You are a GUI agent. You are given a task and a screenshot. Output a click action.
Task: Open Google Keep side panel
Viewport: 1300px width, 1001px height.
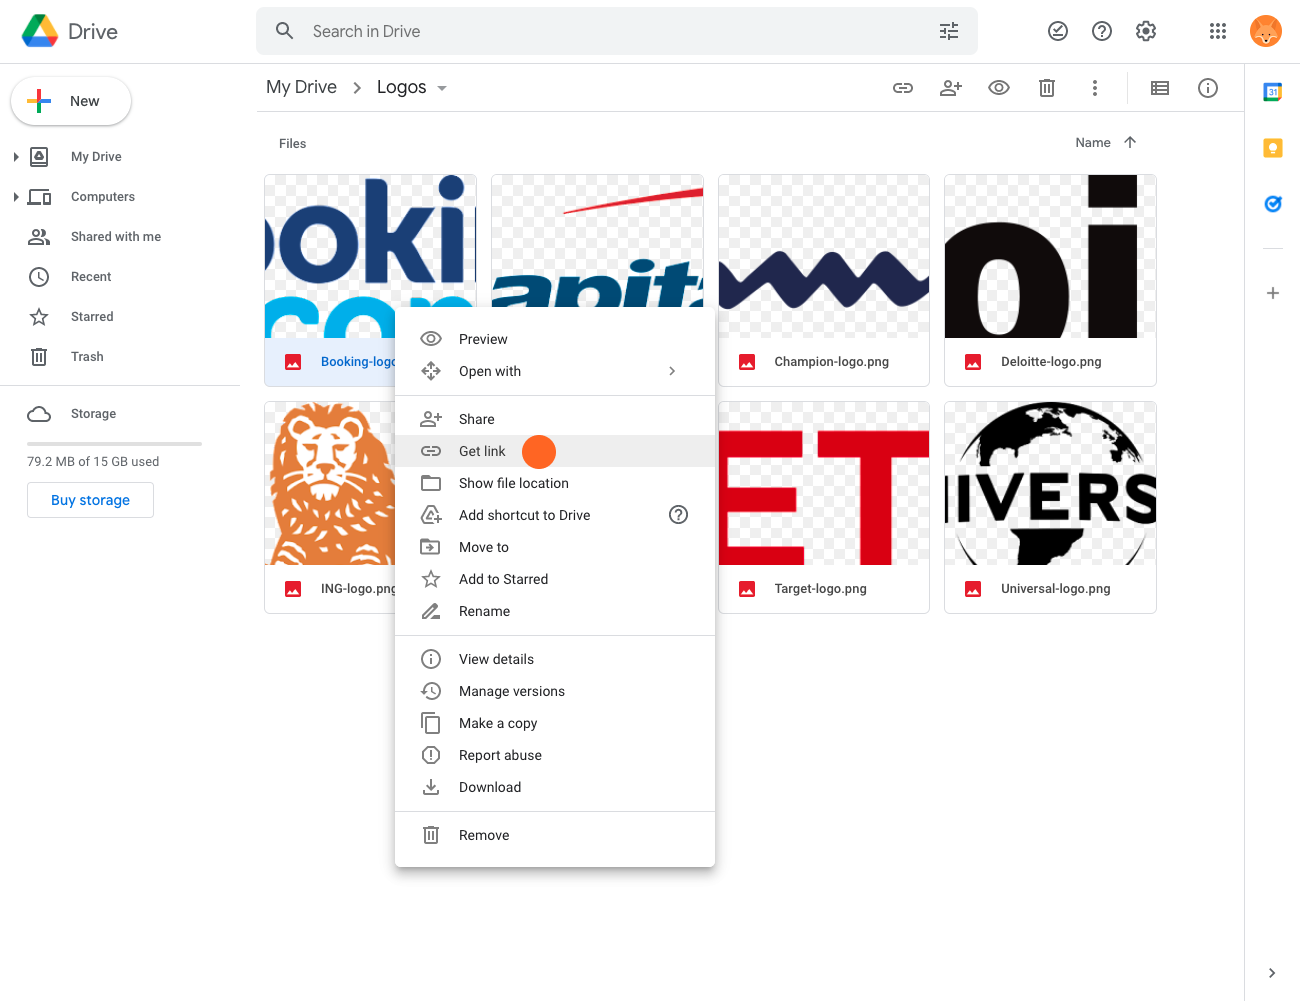(1273, 148)
